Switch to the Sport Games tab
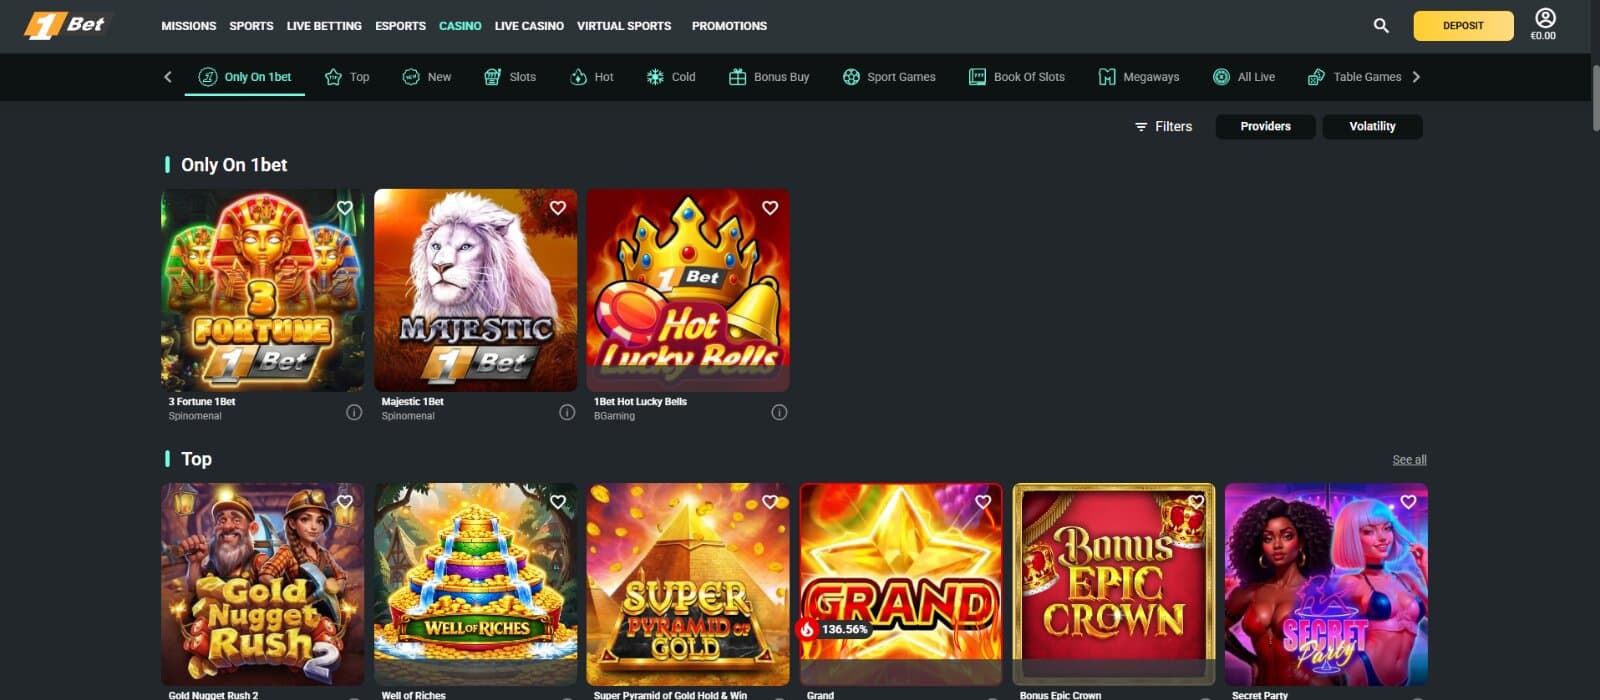This screenshot has width=1600, height=700. tap(889, 77)
